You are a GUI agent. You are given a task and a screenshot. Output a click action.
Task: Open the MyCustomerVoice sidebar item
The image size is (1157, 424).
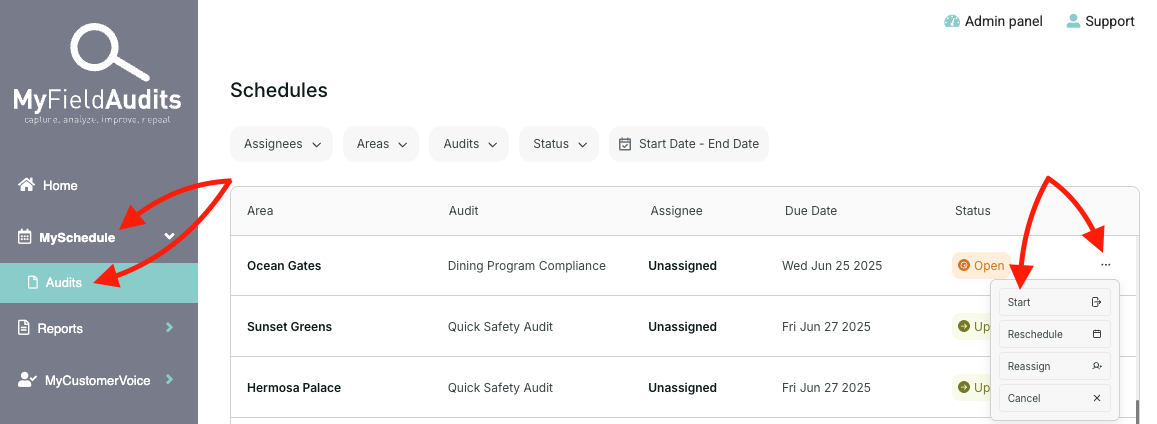pos(99,380)
